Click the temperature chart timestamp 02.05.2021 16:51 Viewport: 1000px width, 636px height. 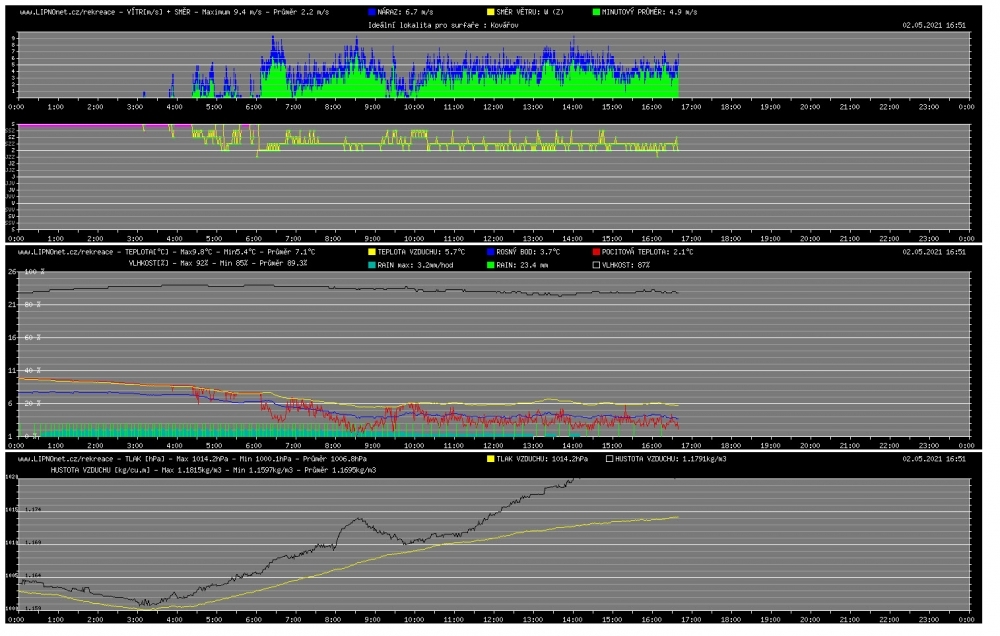[934, 252]
